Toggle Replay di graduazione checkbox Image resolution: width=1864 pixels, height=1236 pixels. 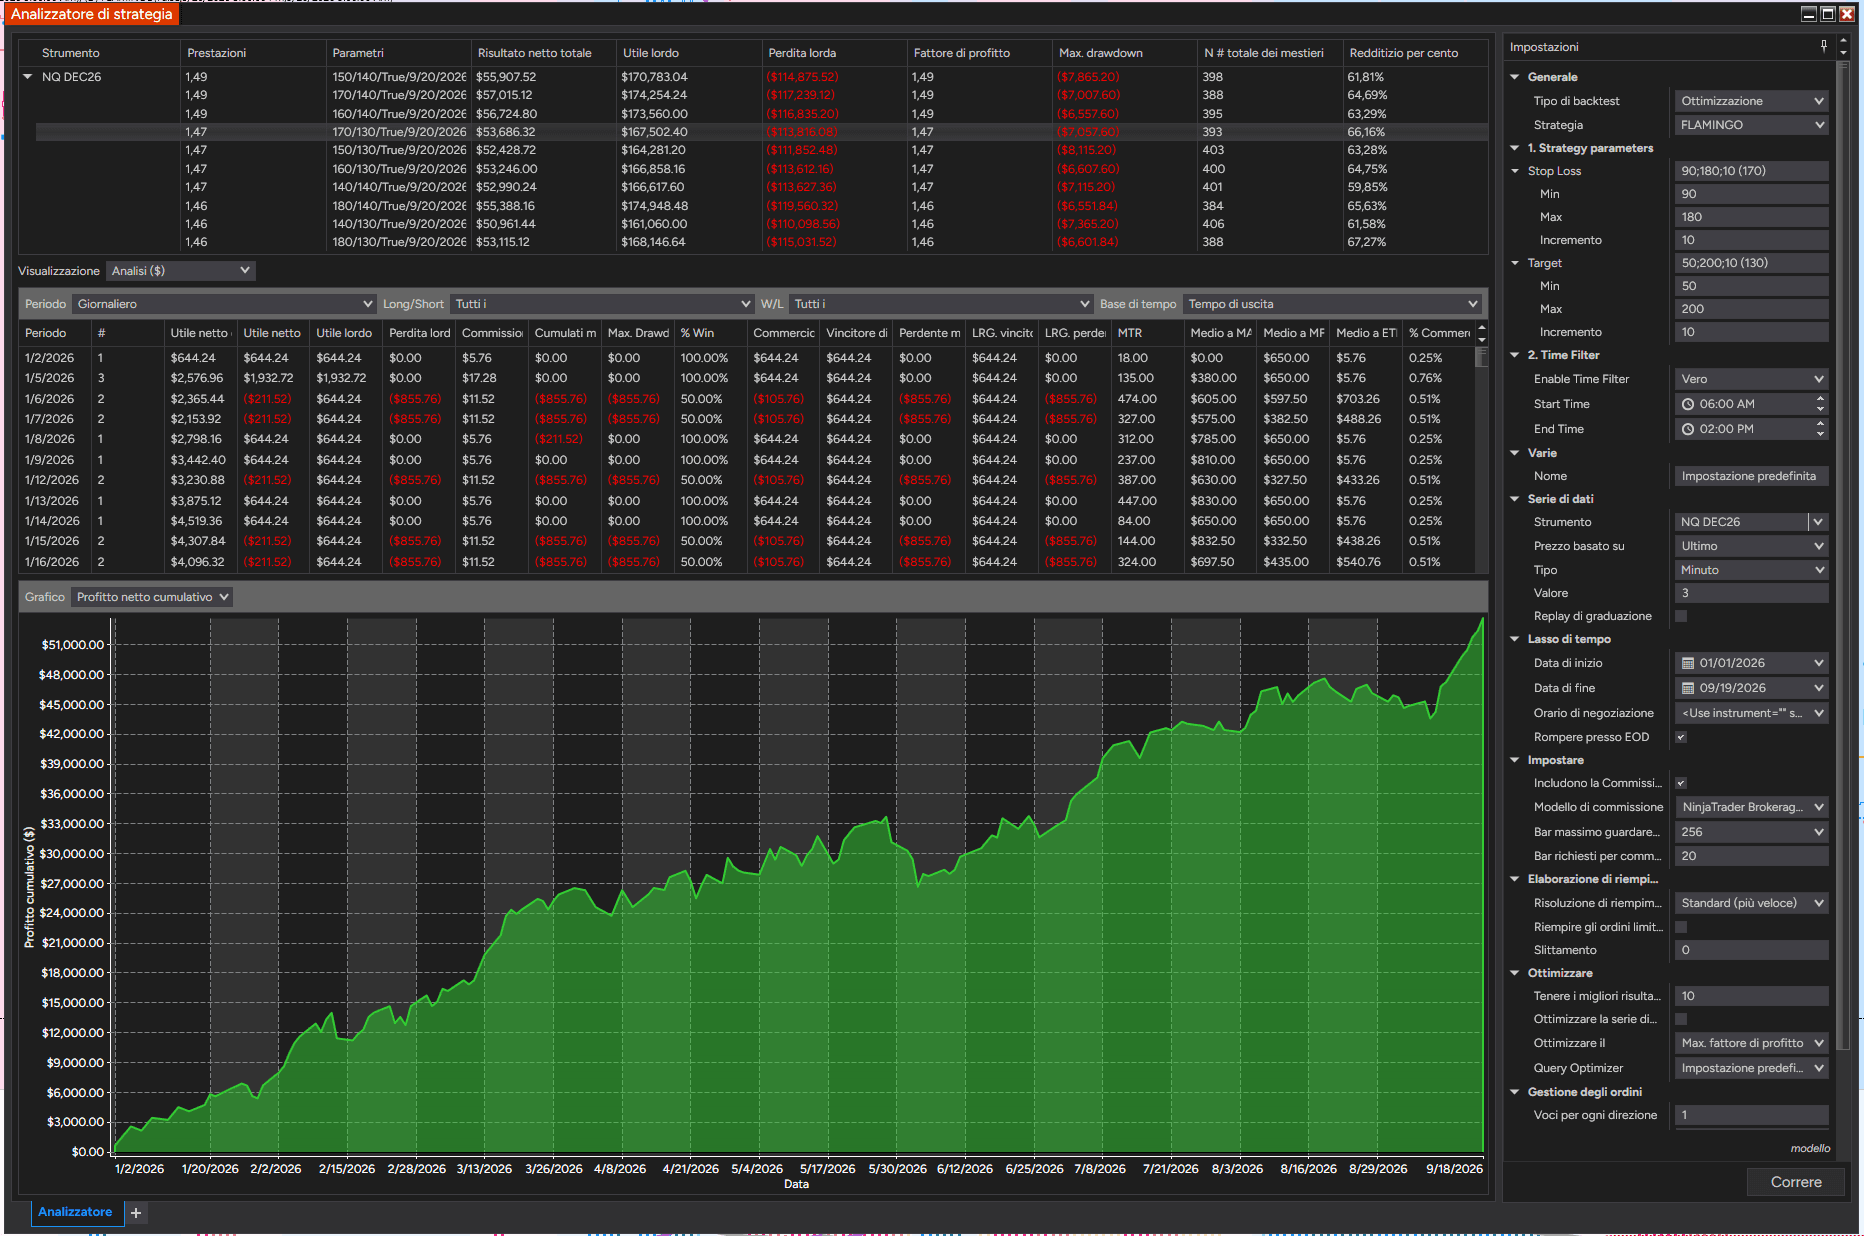pos(1681,616)
